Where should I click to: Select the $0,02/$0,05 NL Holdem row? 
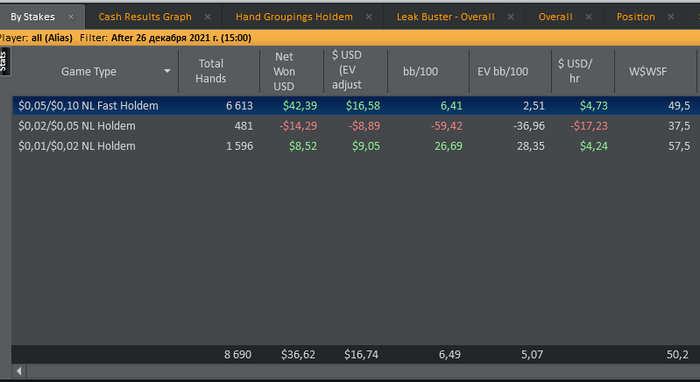356,126
